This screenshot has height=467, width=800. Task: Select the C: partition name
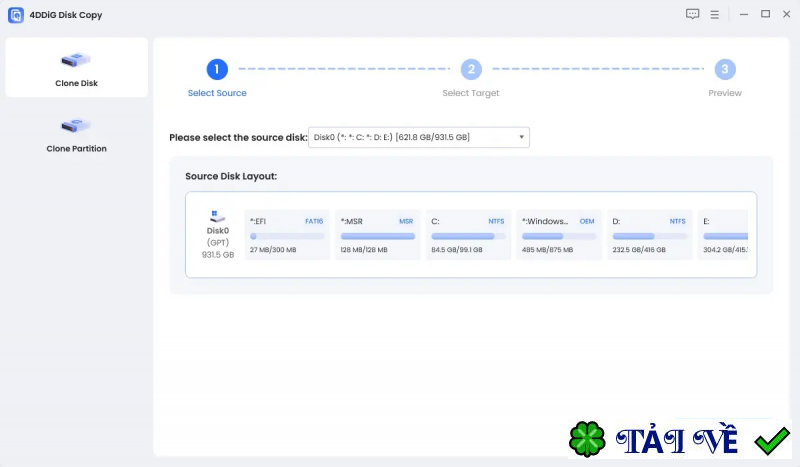435,221
